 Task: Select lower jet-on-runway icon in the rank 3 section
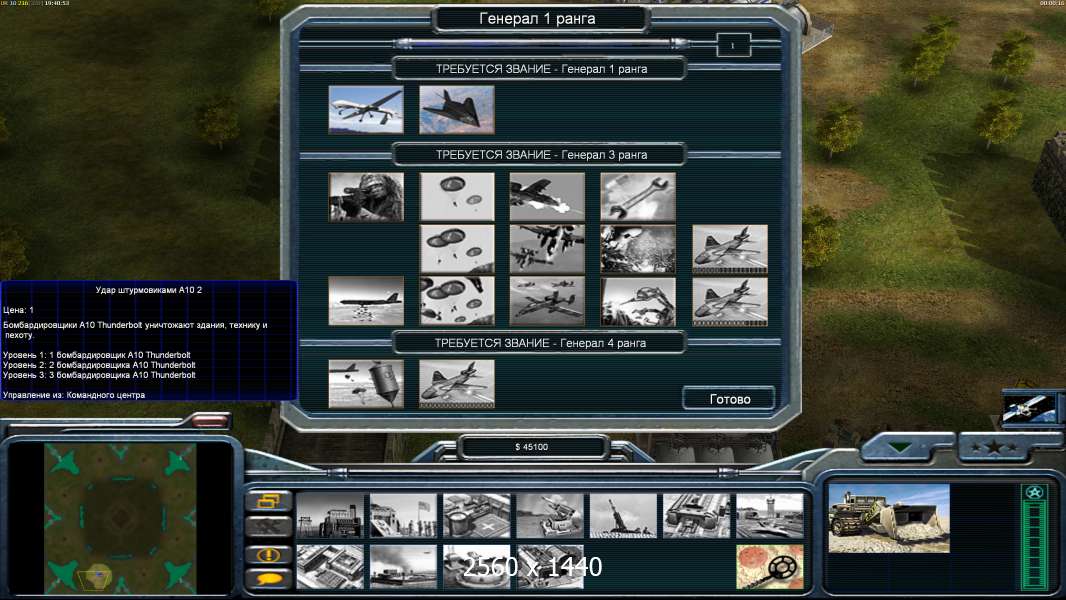pos(730,301)
